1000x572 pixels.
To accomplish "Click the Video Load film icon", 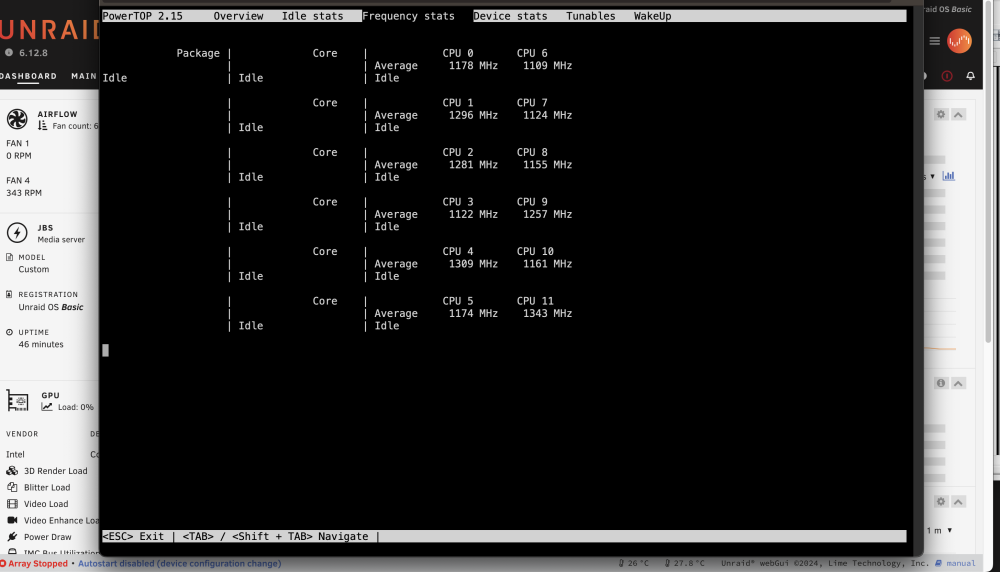I will (12, 504).
